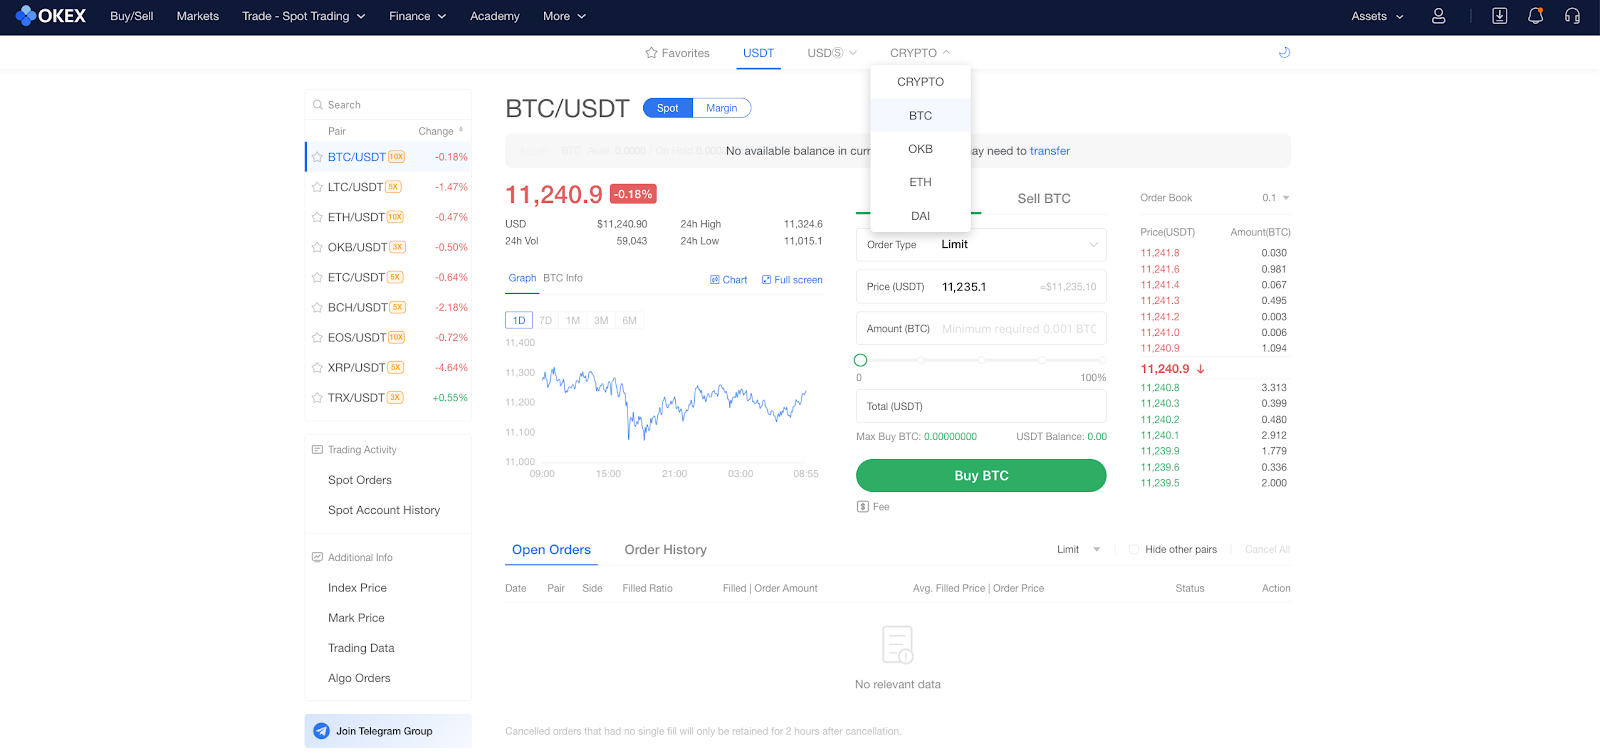Select OKB from the CRYPTO menu
Image resolution: width=1600 pixels, height=756 pixels.
(920, 149)
